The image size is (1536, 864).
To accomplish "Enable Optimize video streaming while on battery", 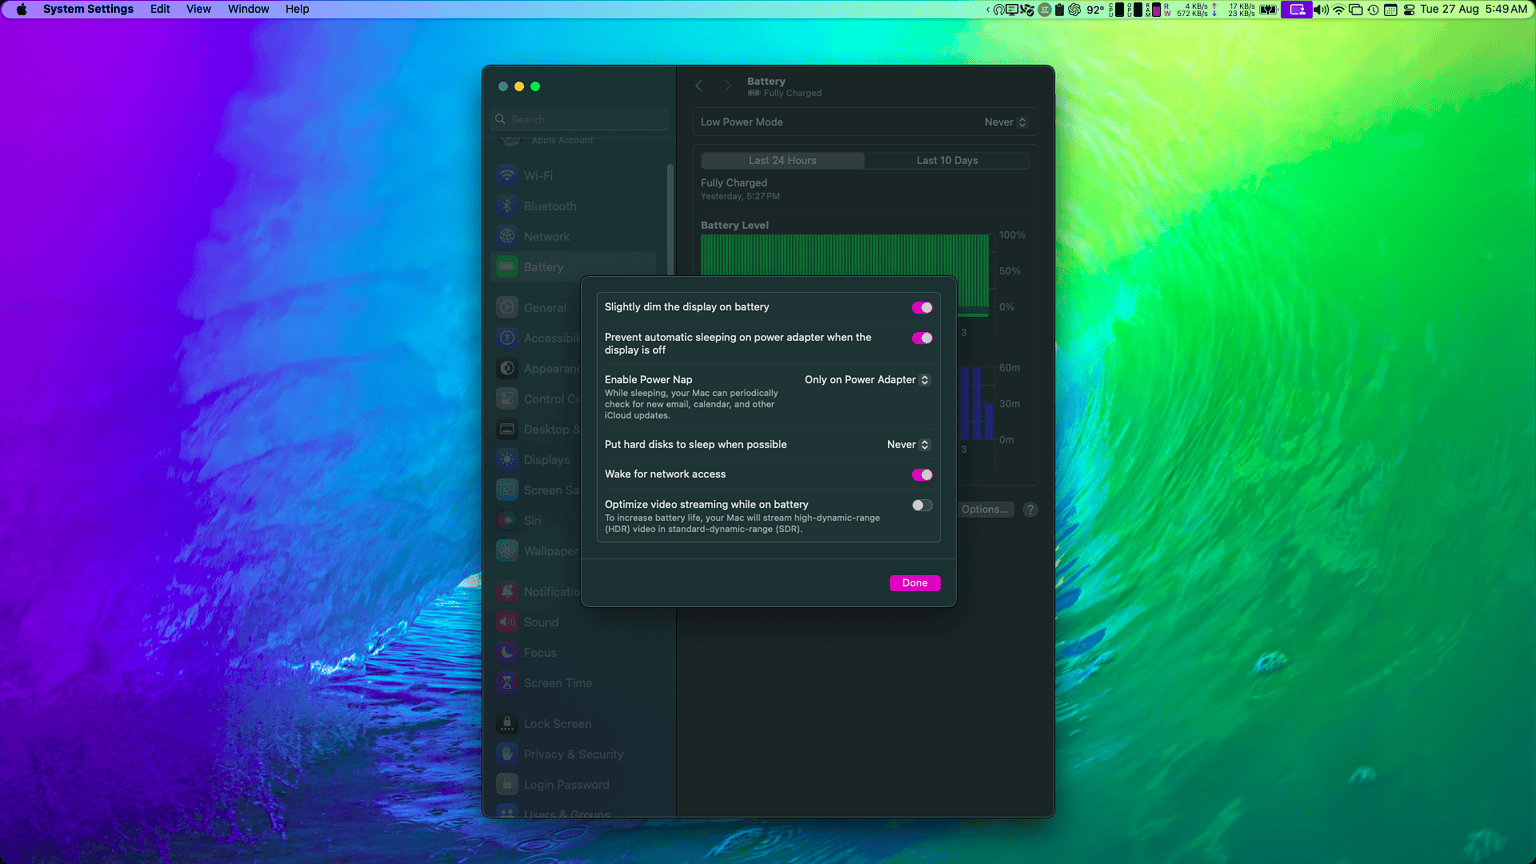I will click(921, 505).
